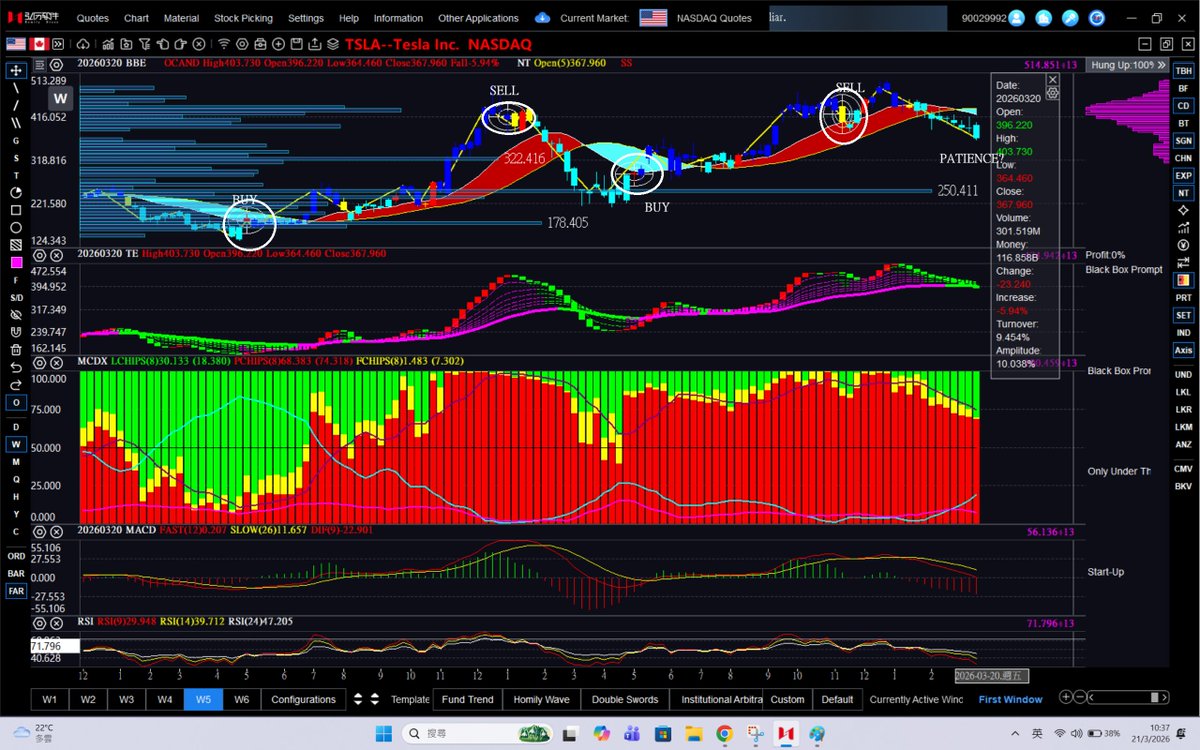Screen dimensions: 1200x750
Task: Undo the last drawing action
Action: tap(16, 367)
